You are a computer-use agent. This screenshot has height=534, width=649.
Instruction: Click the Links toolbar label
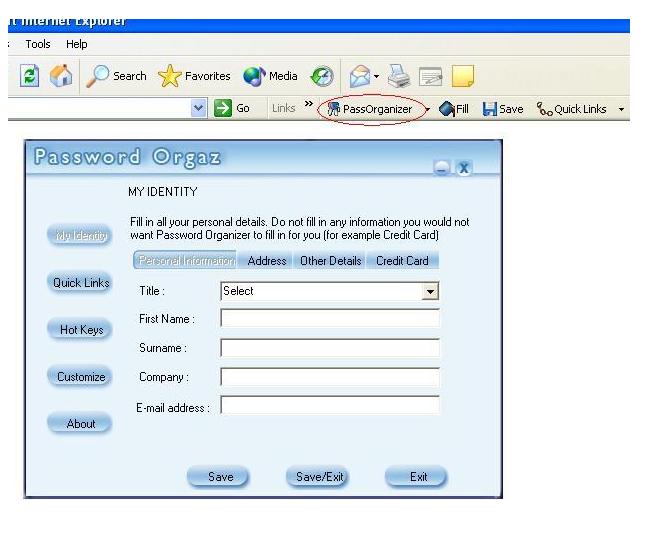pos(284,108)
